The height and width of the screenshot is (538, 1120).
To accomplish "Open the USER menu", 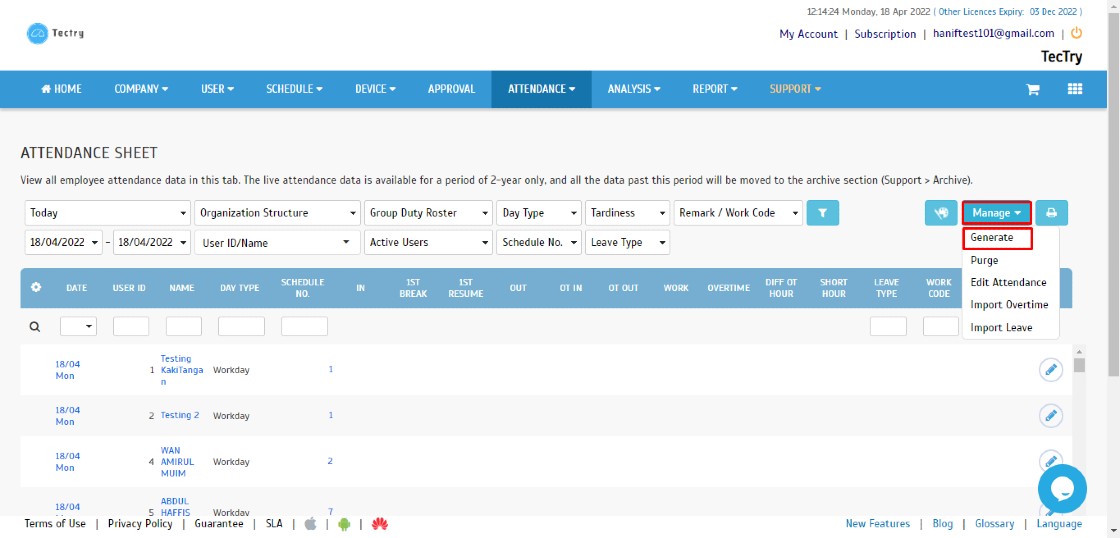I will point(218,89).
